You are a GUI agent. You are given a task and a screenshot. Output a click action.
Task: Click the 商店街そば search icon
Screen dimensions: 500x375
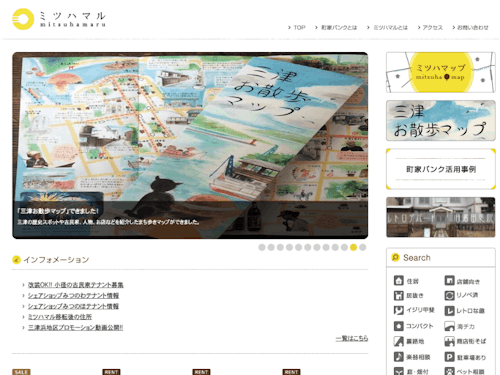click(449, 341)
